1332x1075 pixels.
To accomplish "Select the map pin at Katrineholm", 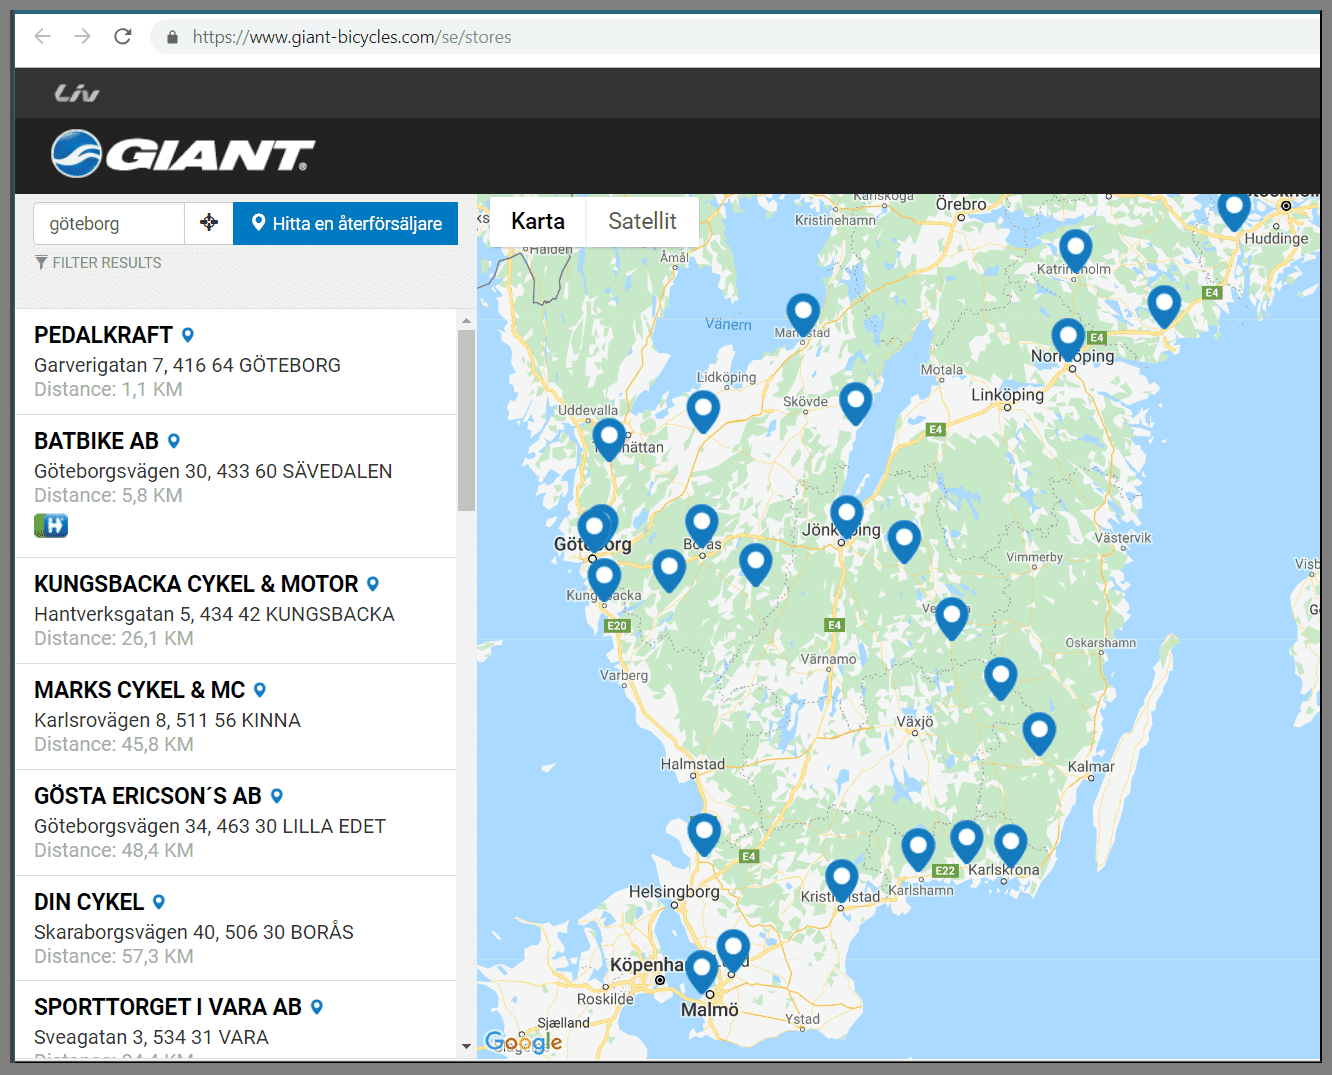I will 1075,250.
